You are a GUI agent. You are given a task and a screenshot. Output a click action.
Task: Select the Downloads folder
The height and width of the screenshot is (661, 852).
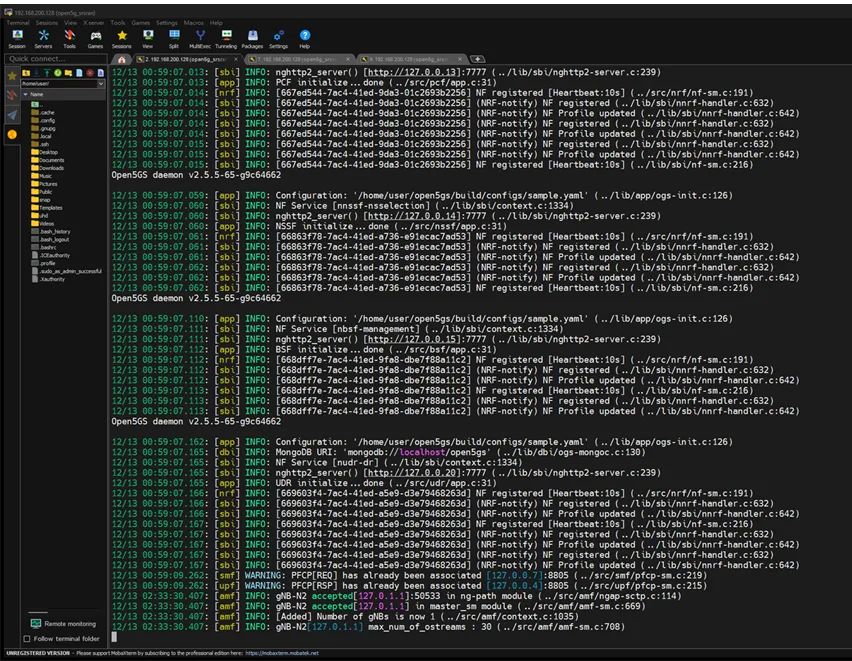coord(48,168)
